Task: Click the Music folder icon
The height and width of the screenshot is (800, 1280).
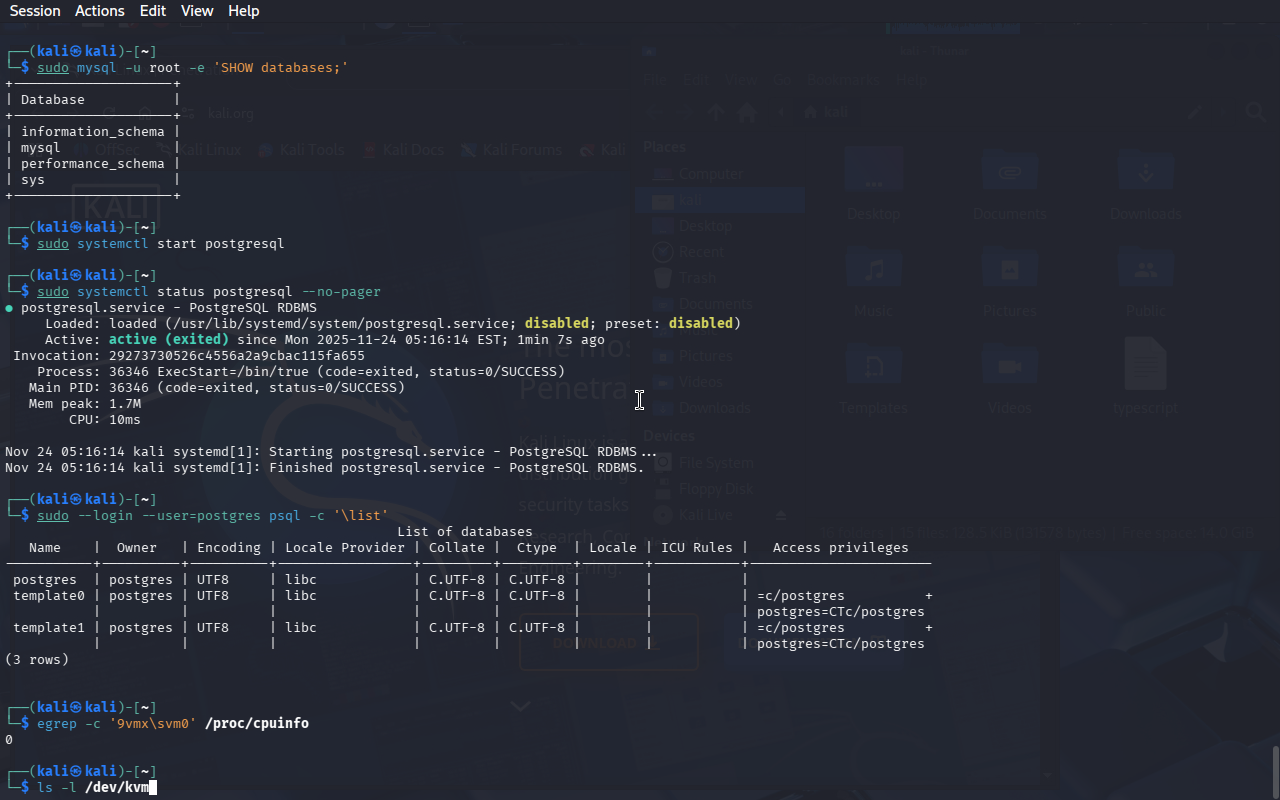Action: [x=873, y=270]
